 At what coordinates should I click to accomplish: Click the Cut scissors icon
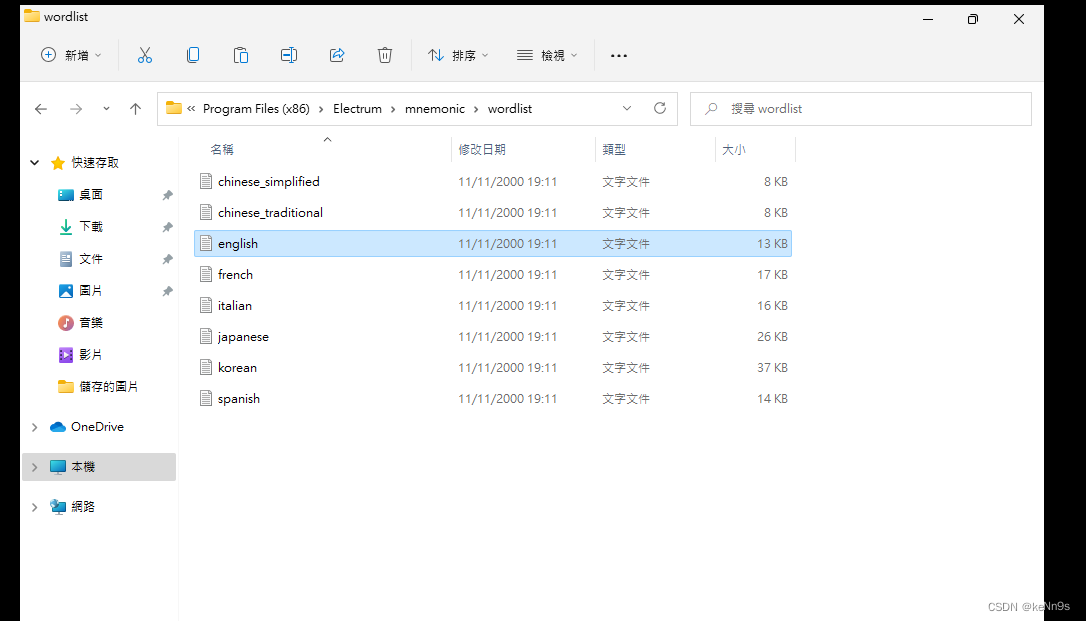[145, 55]
